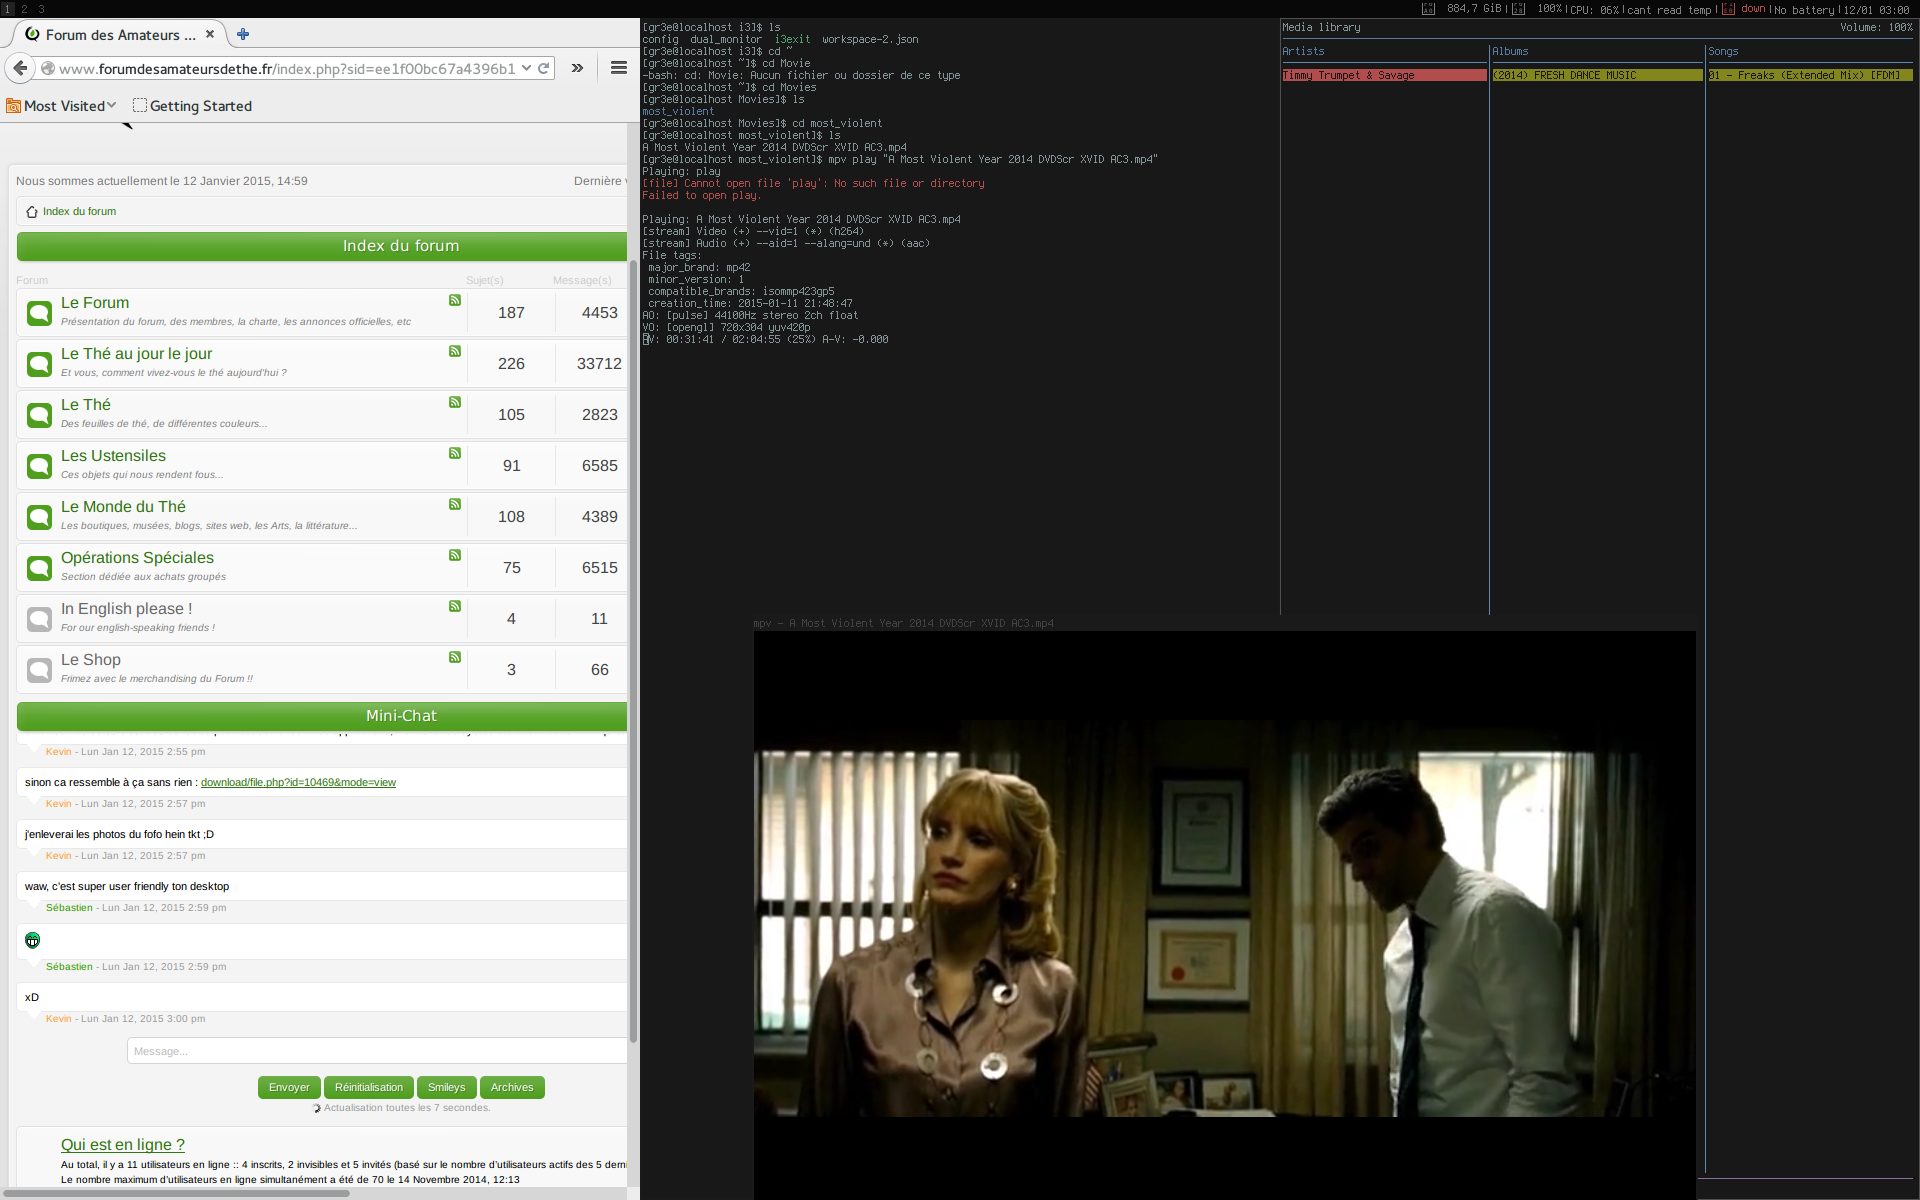
Task: Click the mpv video window
Action: point(1225,915)
